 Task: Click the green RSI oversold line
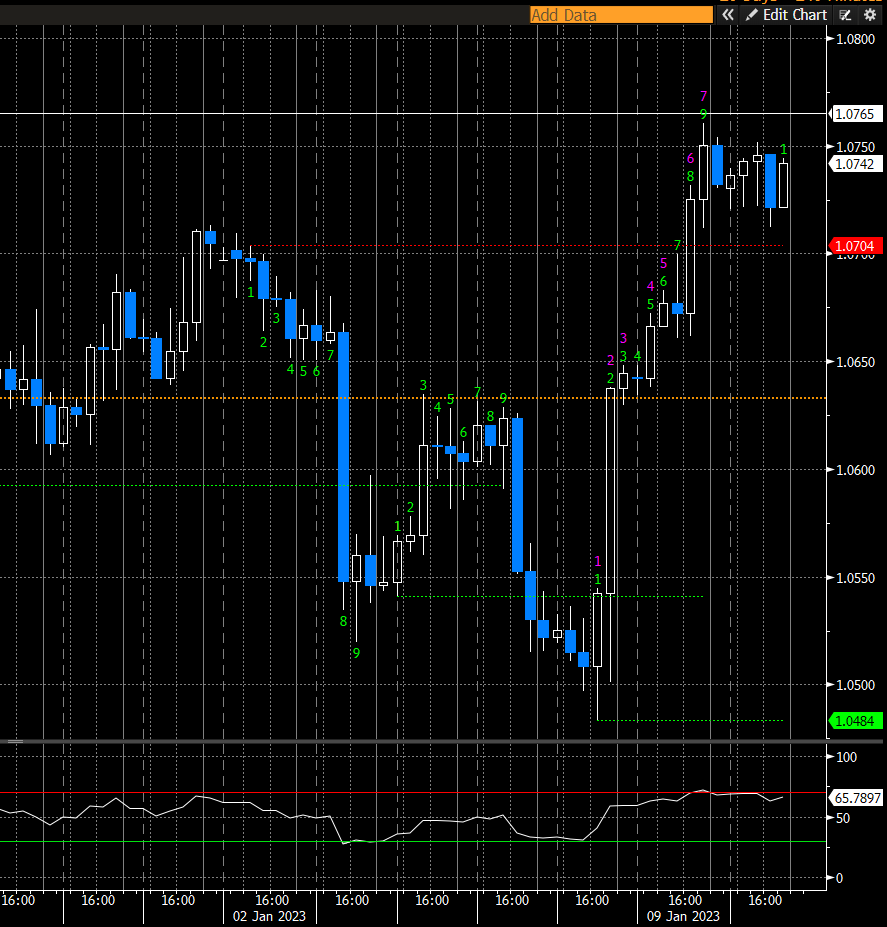click(413, 841)
